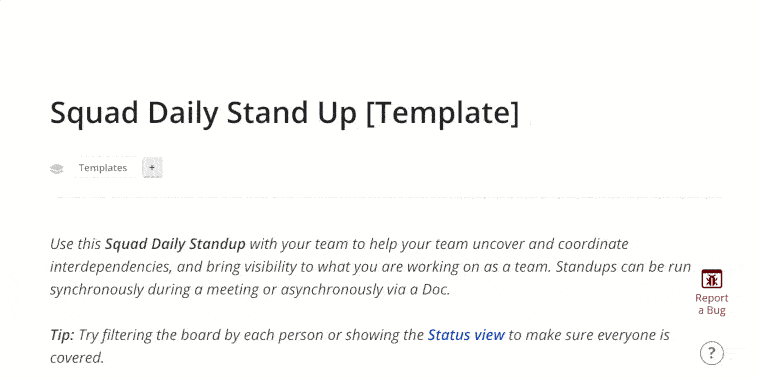The height and width of the screenshot is (379, 760).
Task: Click the Report a Bug text label
Action: click(712, 304)
